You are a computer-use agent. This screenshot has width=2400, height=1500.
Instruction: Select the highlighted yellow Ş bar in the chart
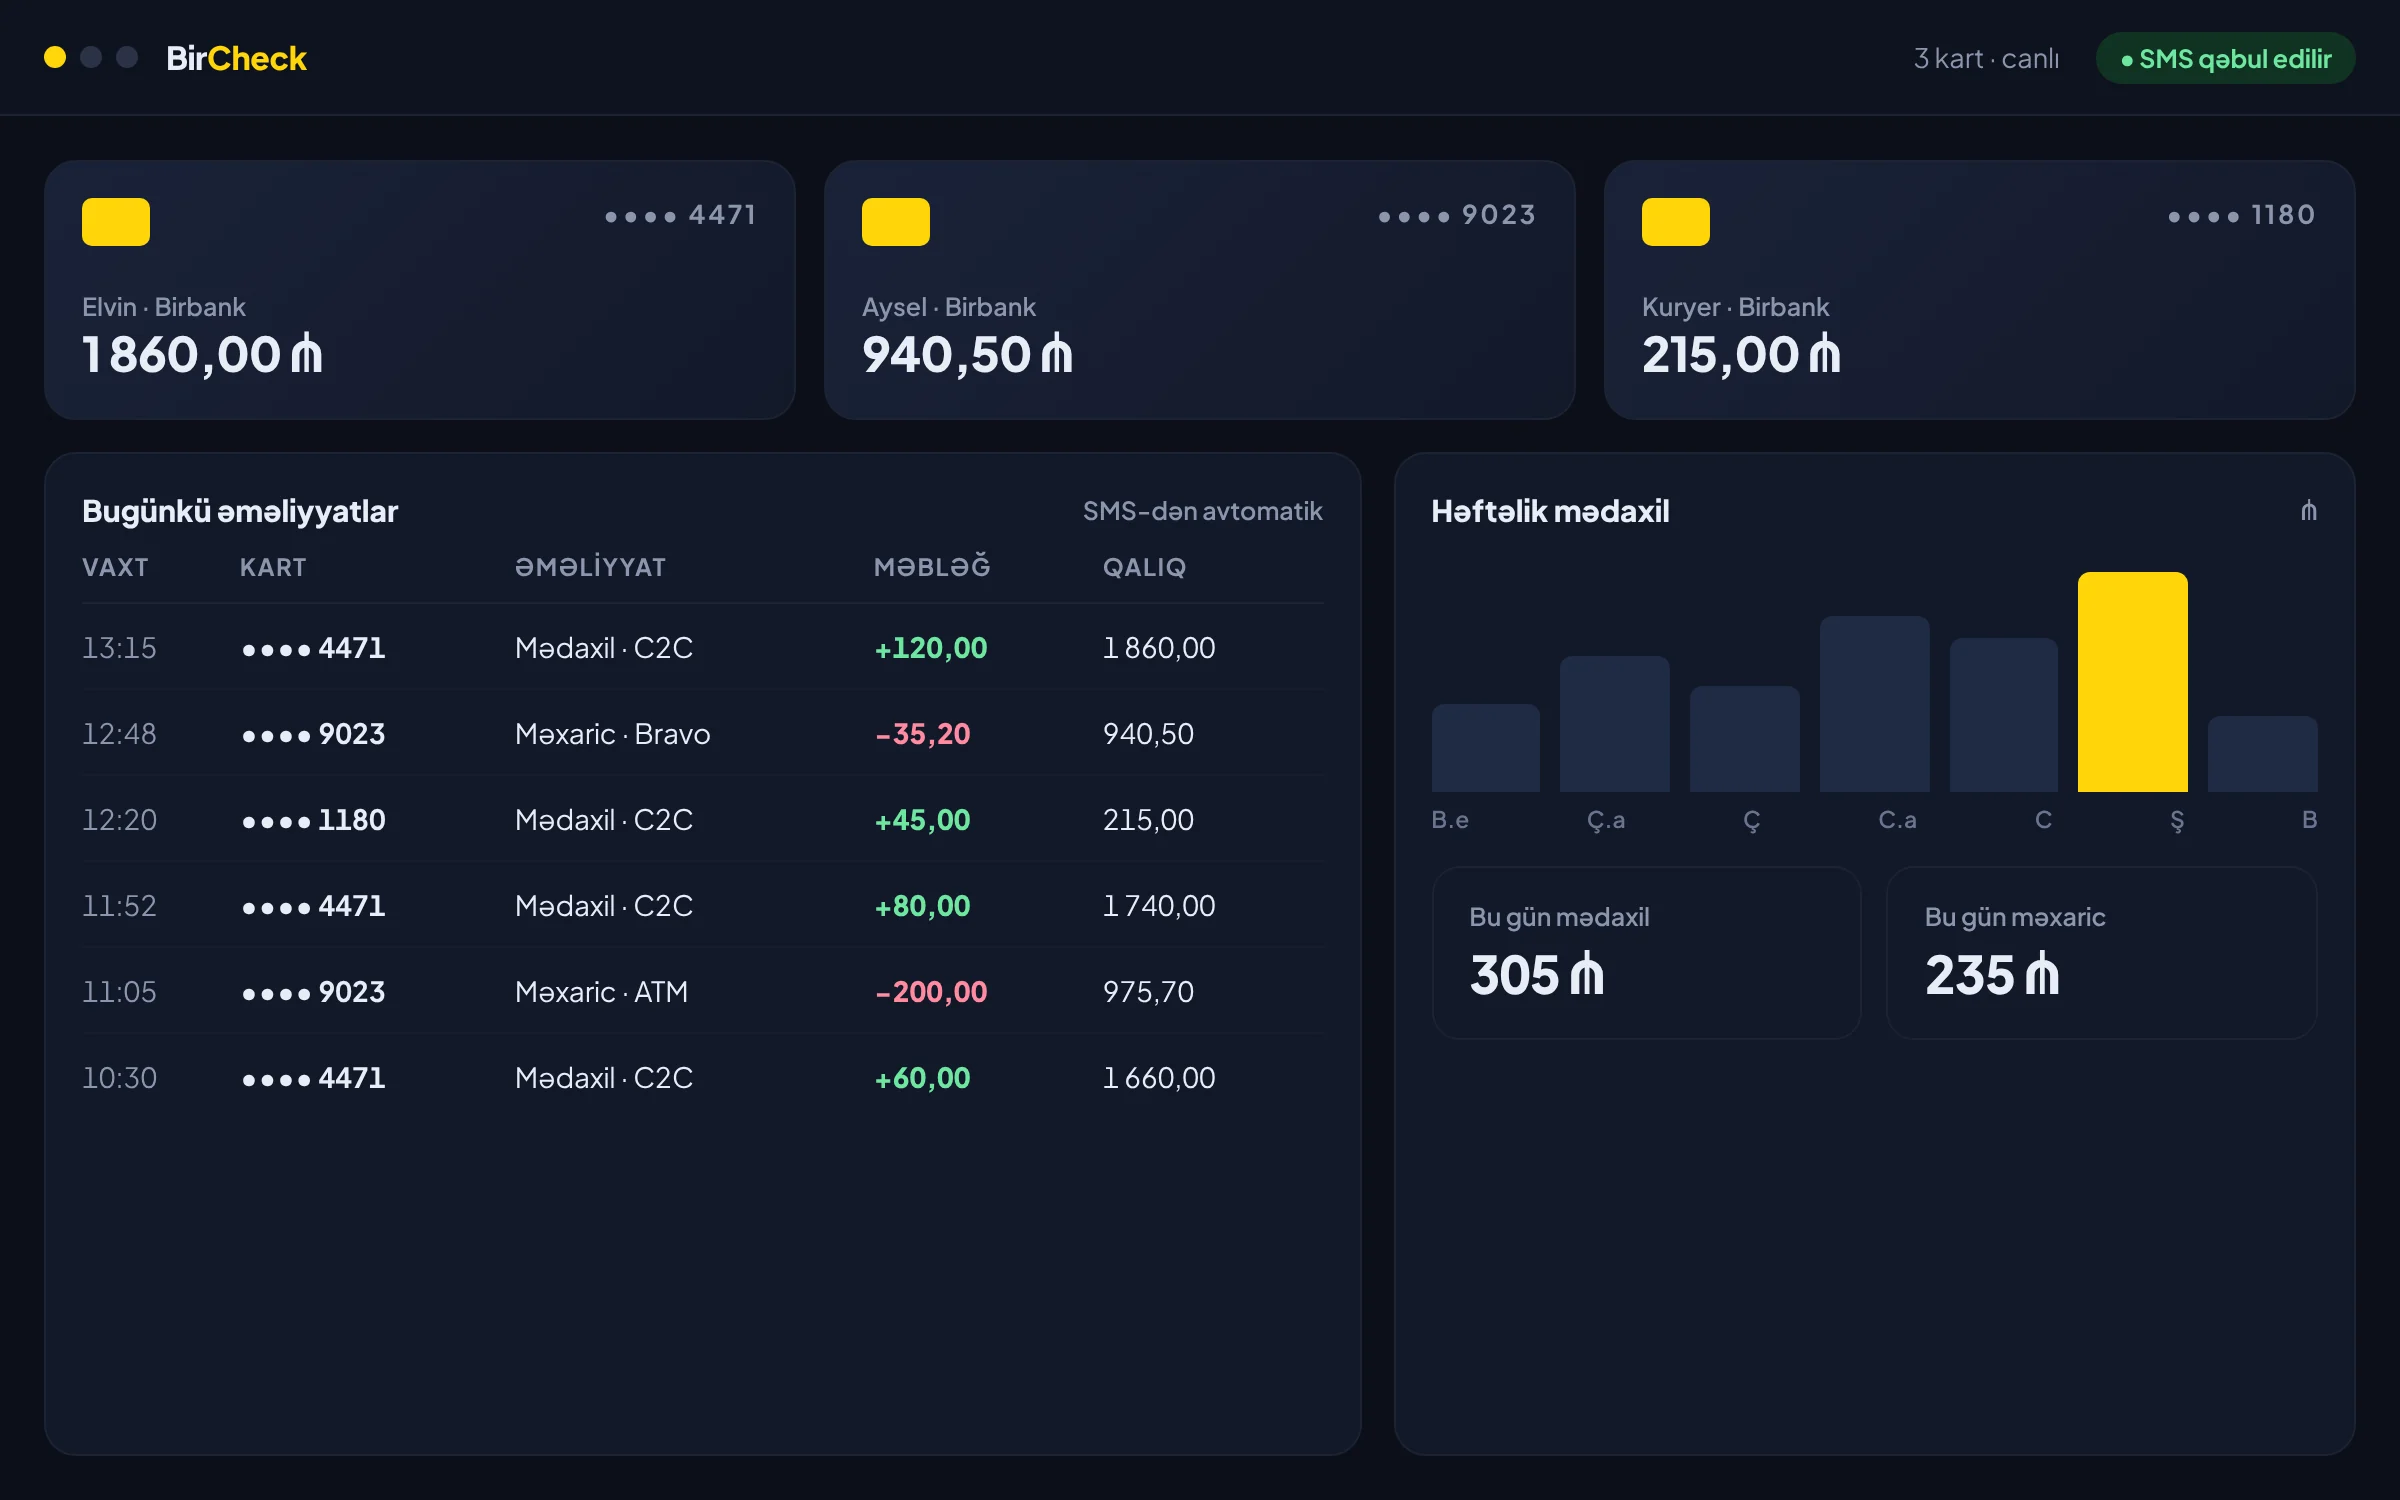[x=2132, y=682]
